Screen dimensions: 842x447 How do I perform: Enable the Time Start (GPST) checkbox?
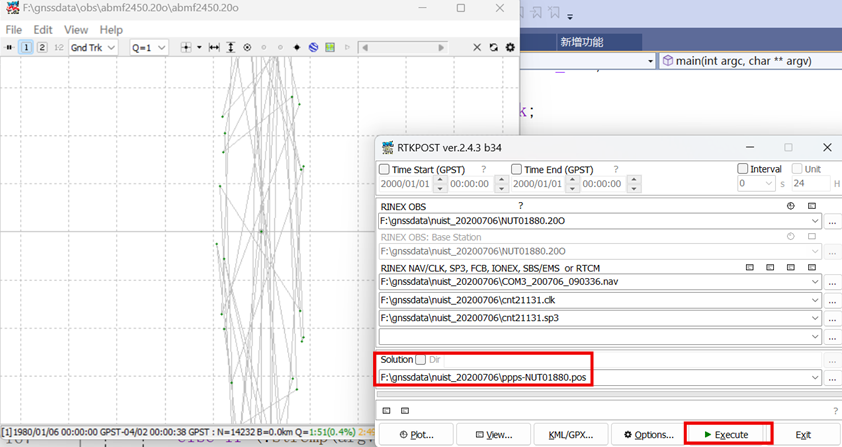point(384,169)
